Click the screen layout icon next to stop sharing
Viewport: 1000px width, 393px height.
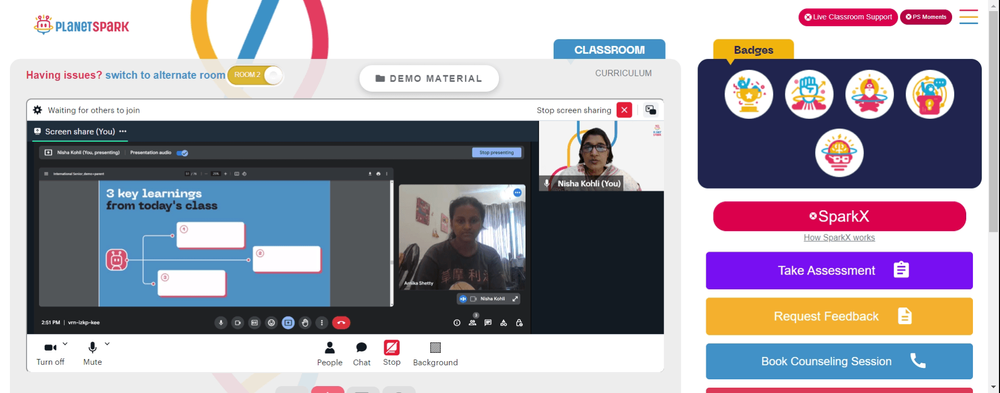click(x=651, y=110)
